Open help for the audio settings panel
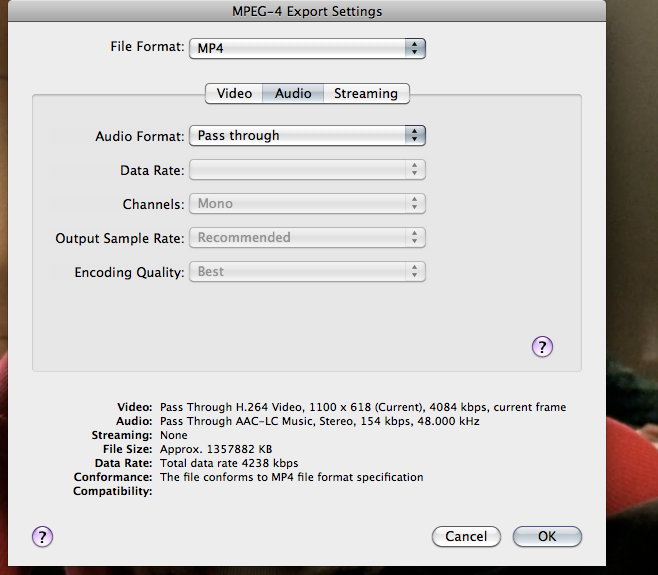The image size is (658, 575). 542,347
